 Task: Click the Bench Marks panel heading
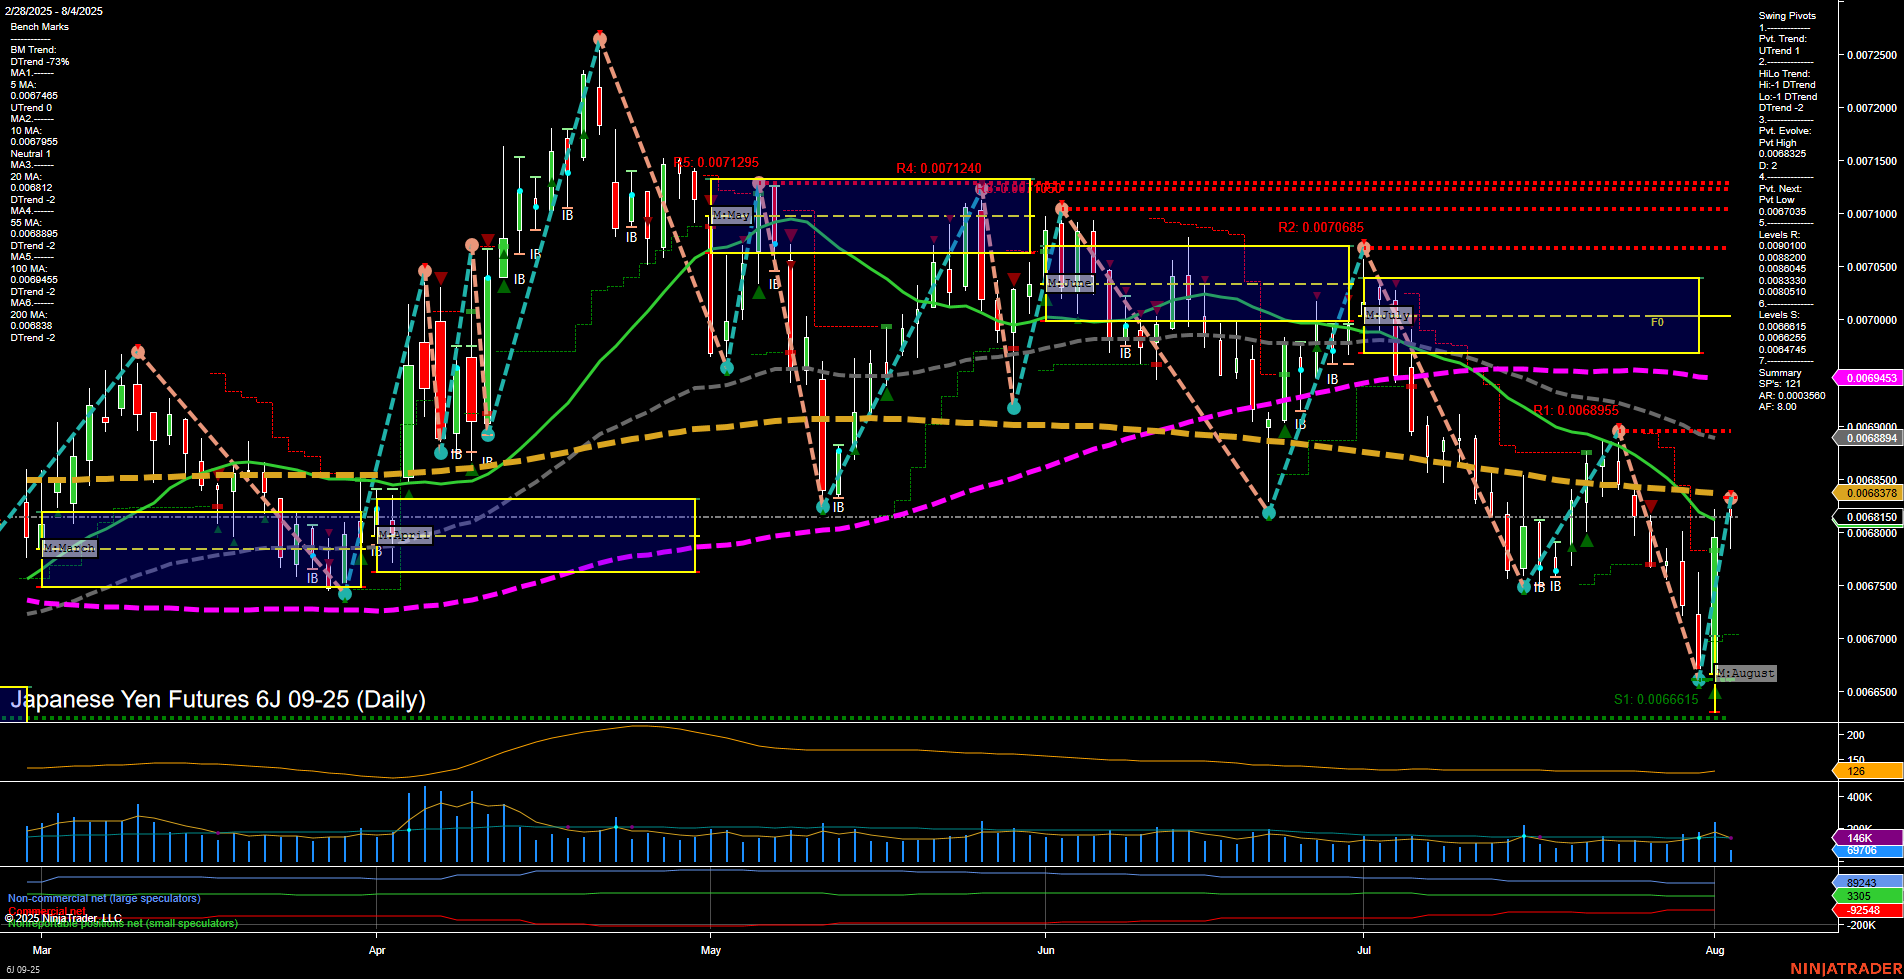[40, 27]
